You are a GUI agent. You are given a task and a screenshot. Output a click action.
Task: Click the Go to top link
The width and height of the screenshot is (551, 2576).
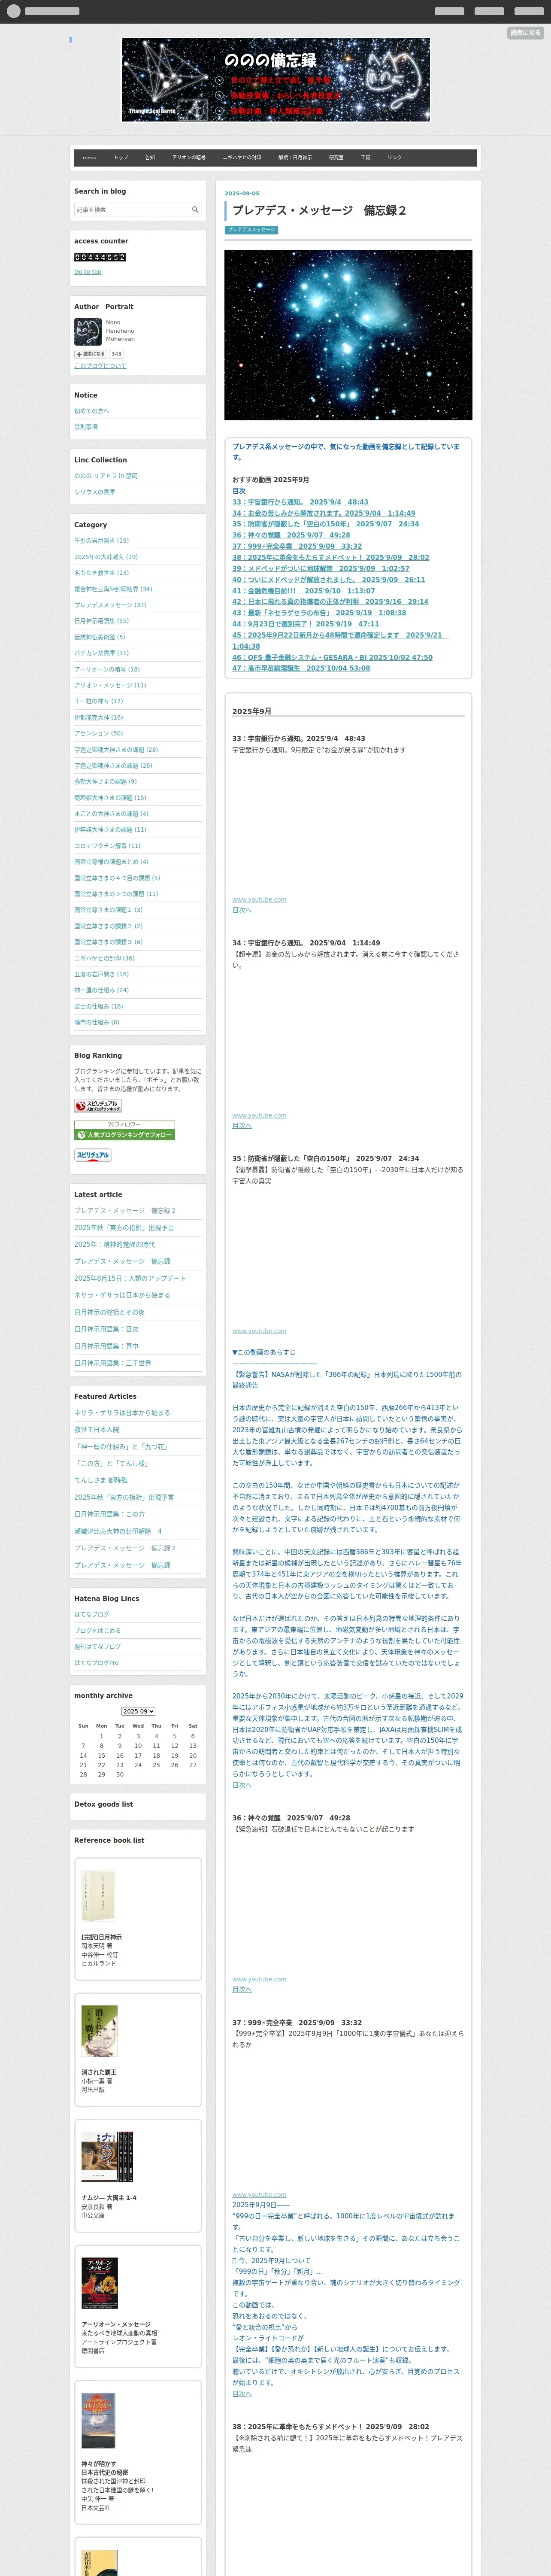(87, 272)
